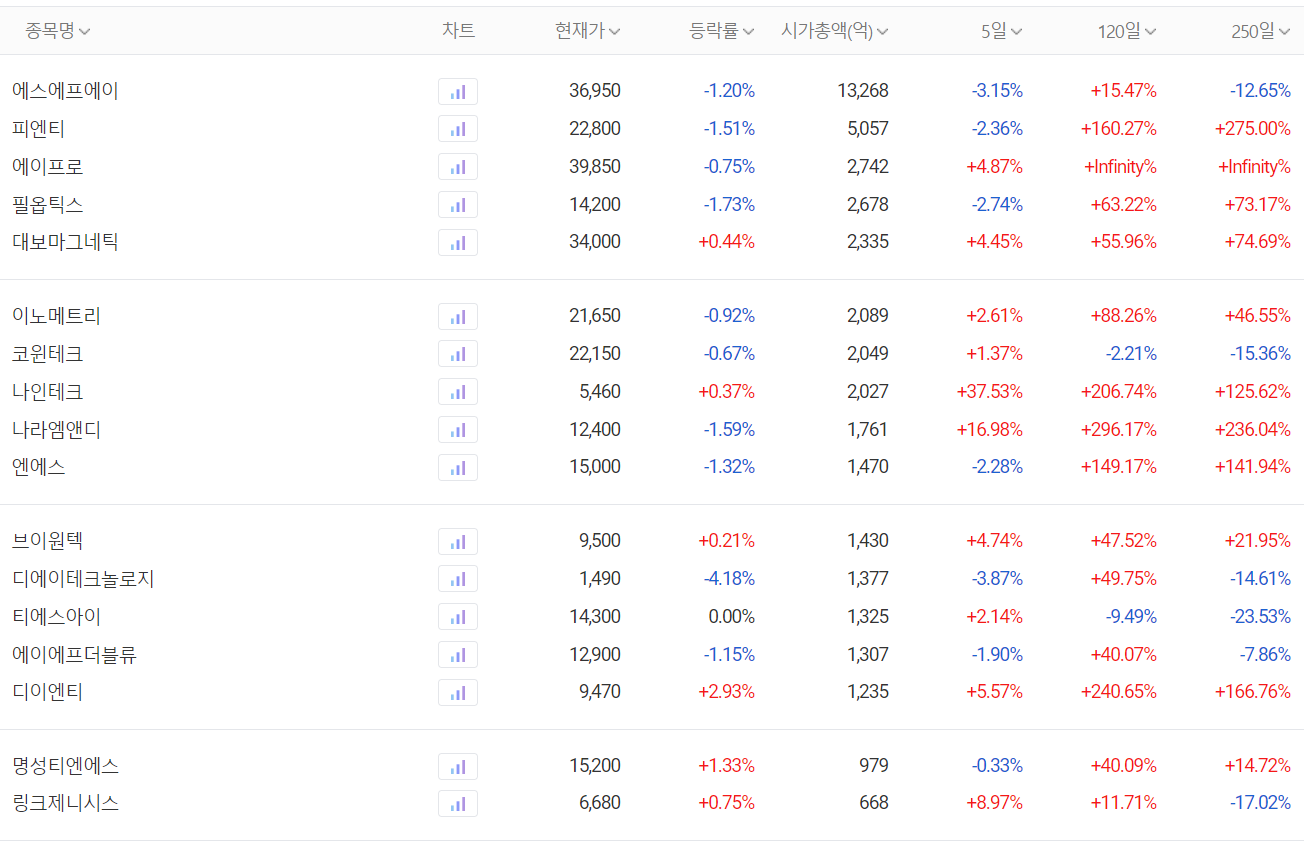Select 에이에프더블류 5-day value -1.90%
The width and height of the screenshot is (1304, 848).
997,655
